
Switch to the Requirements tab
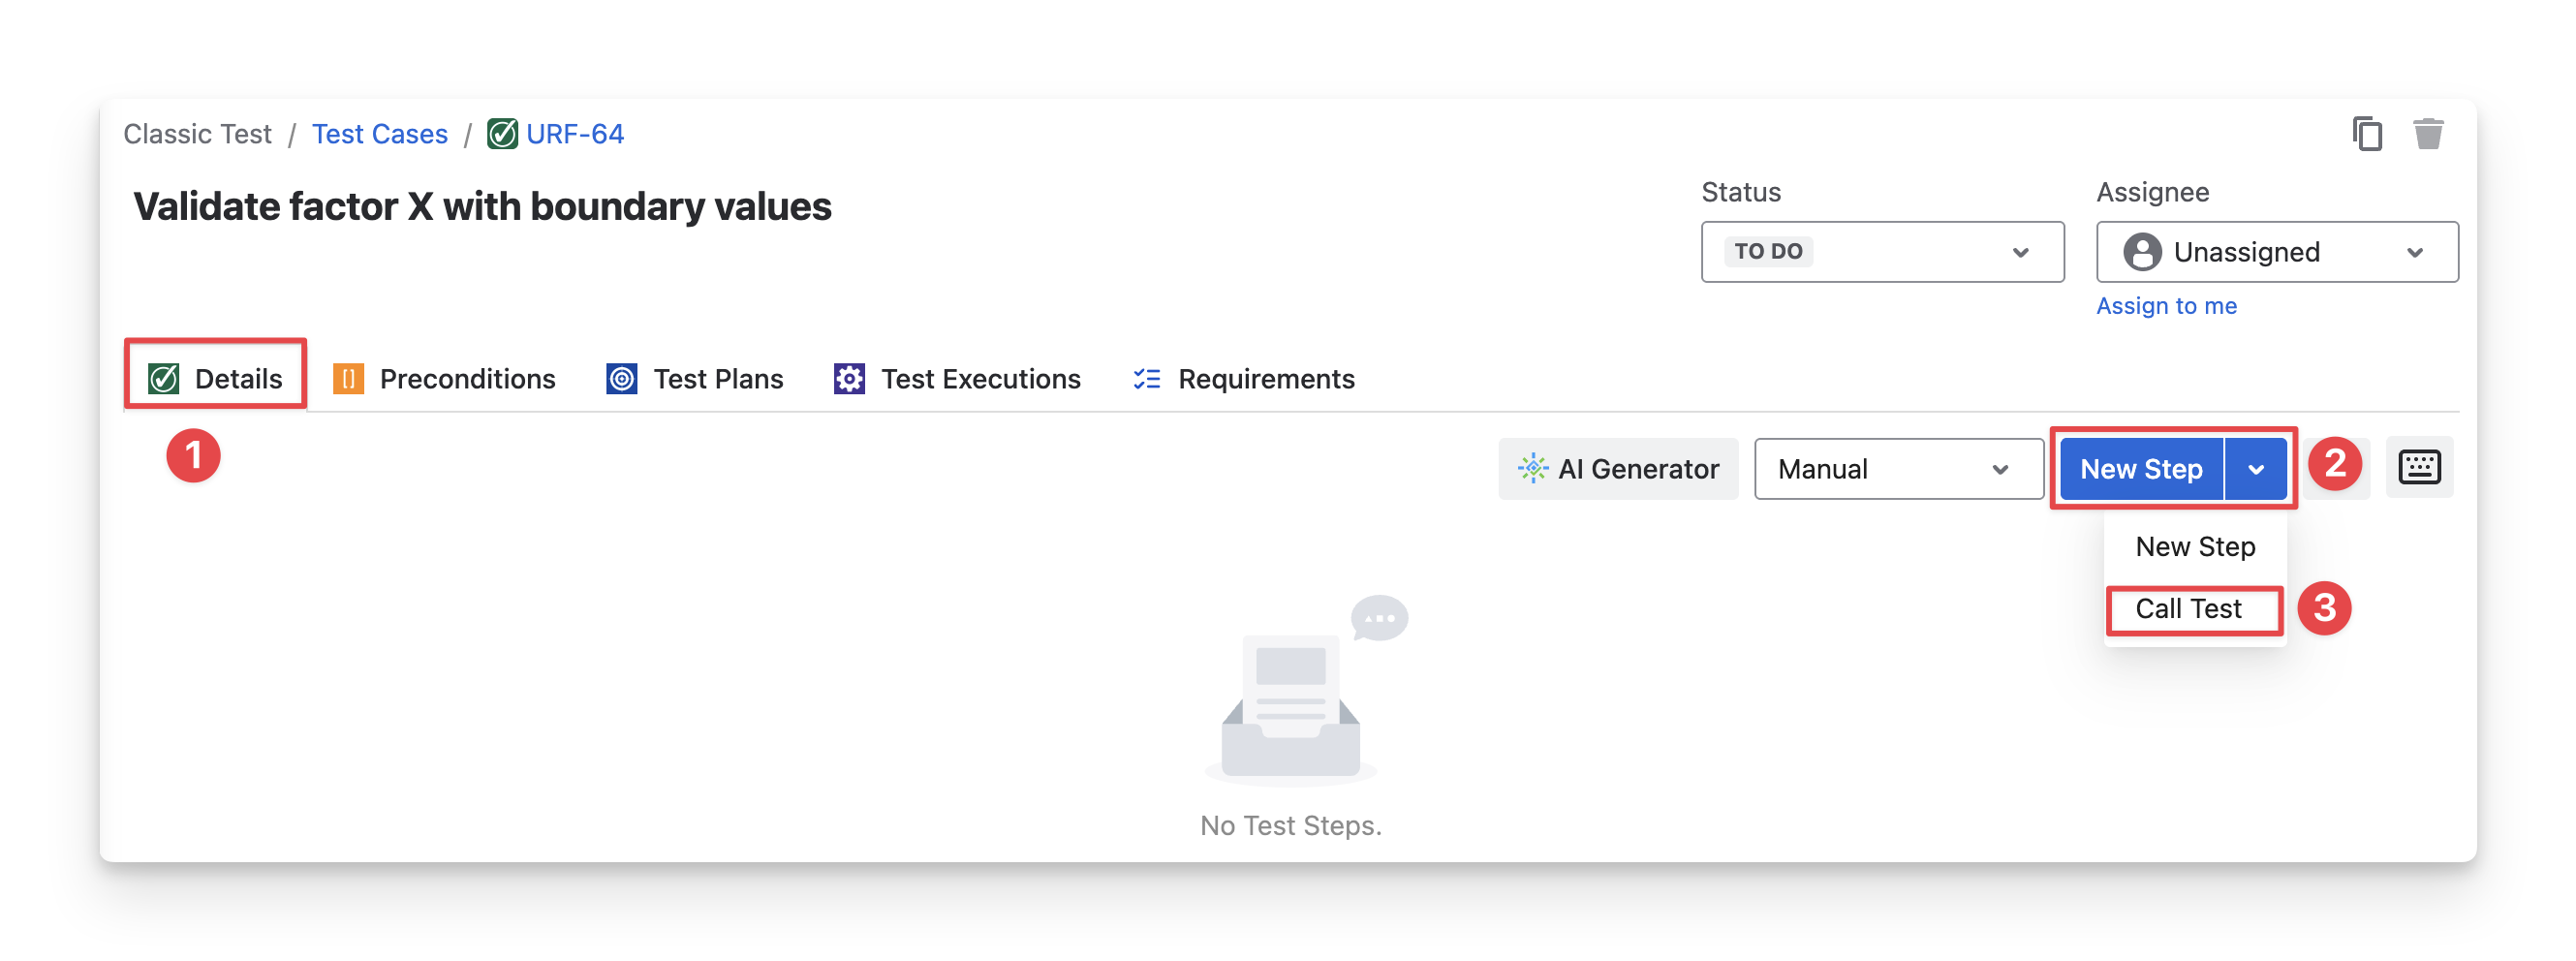pos(1243,379)
